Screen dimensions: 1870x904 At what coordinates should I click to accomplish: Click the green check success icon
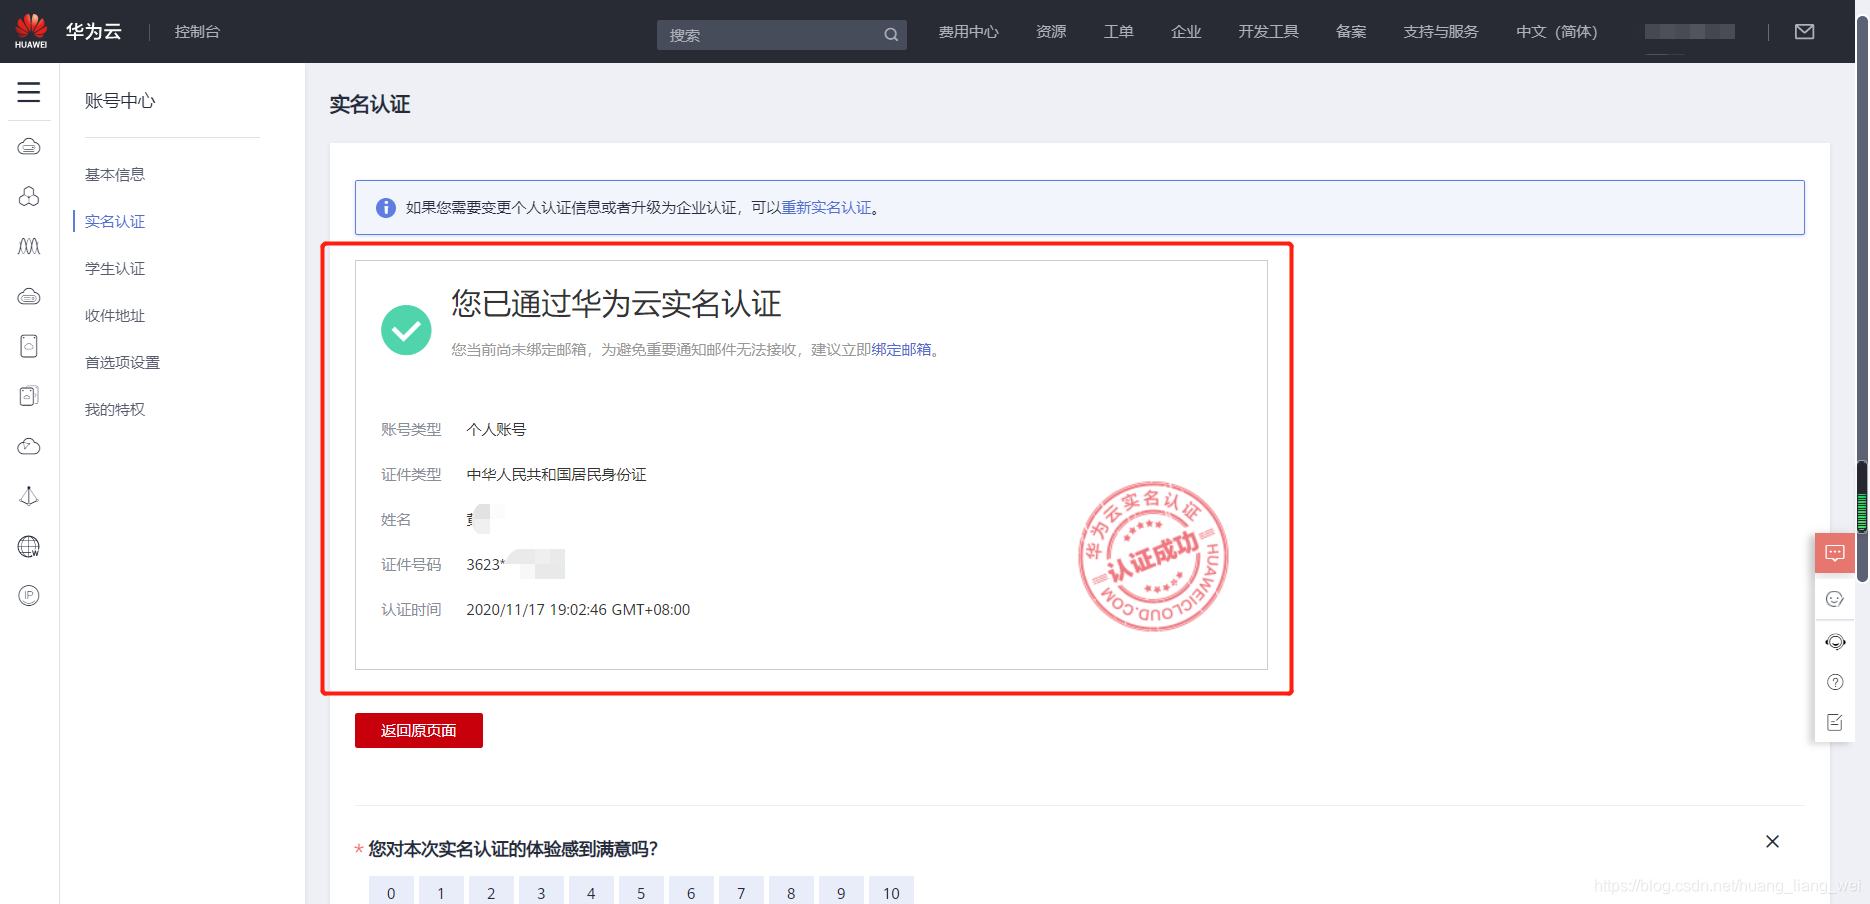point(406,330)
